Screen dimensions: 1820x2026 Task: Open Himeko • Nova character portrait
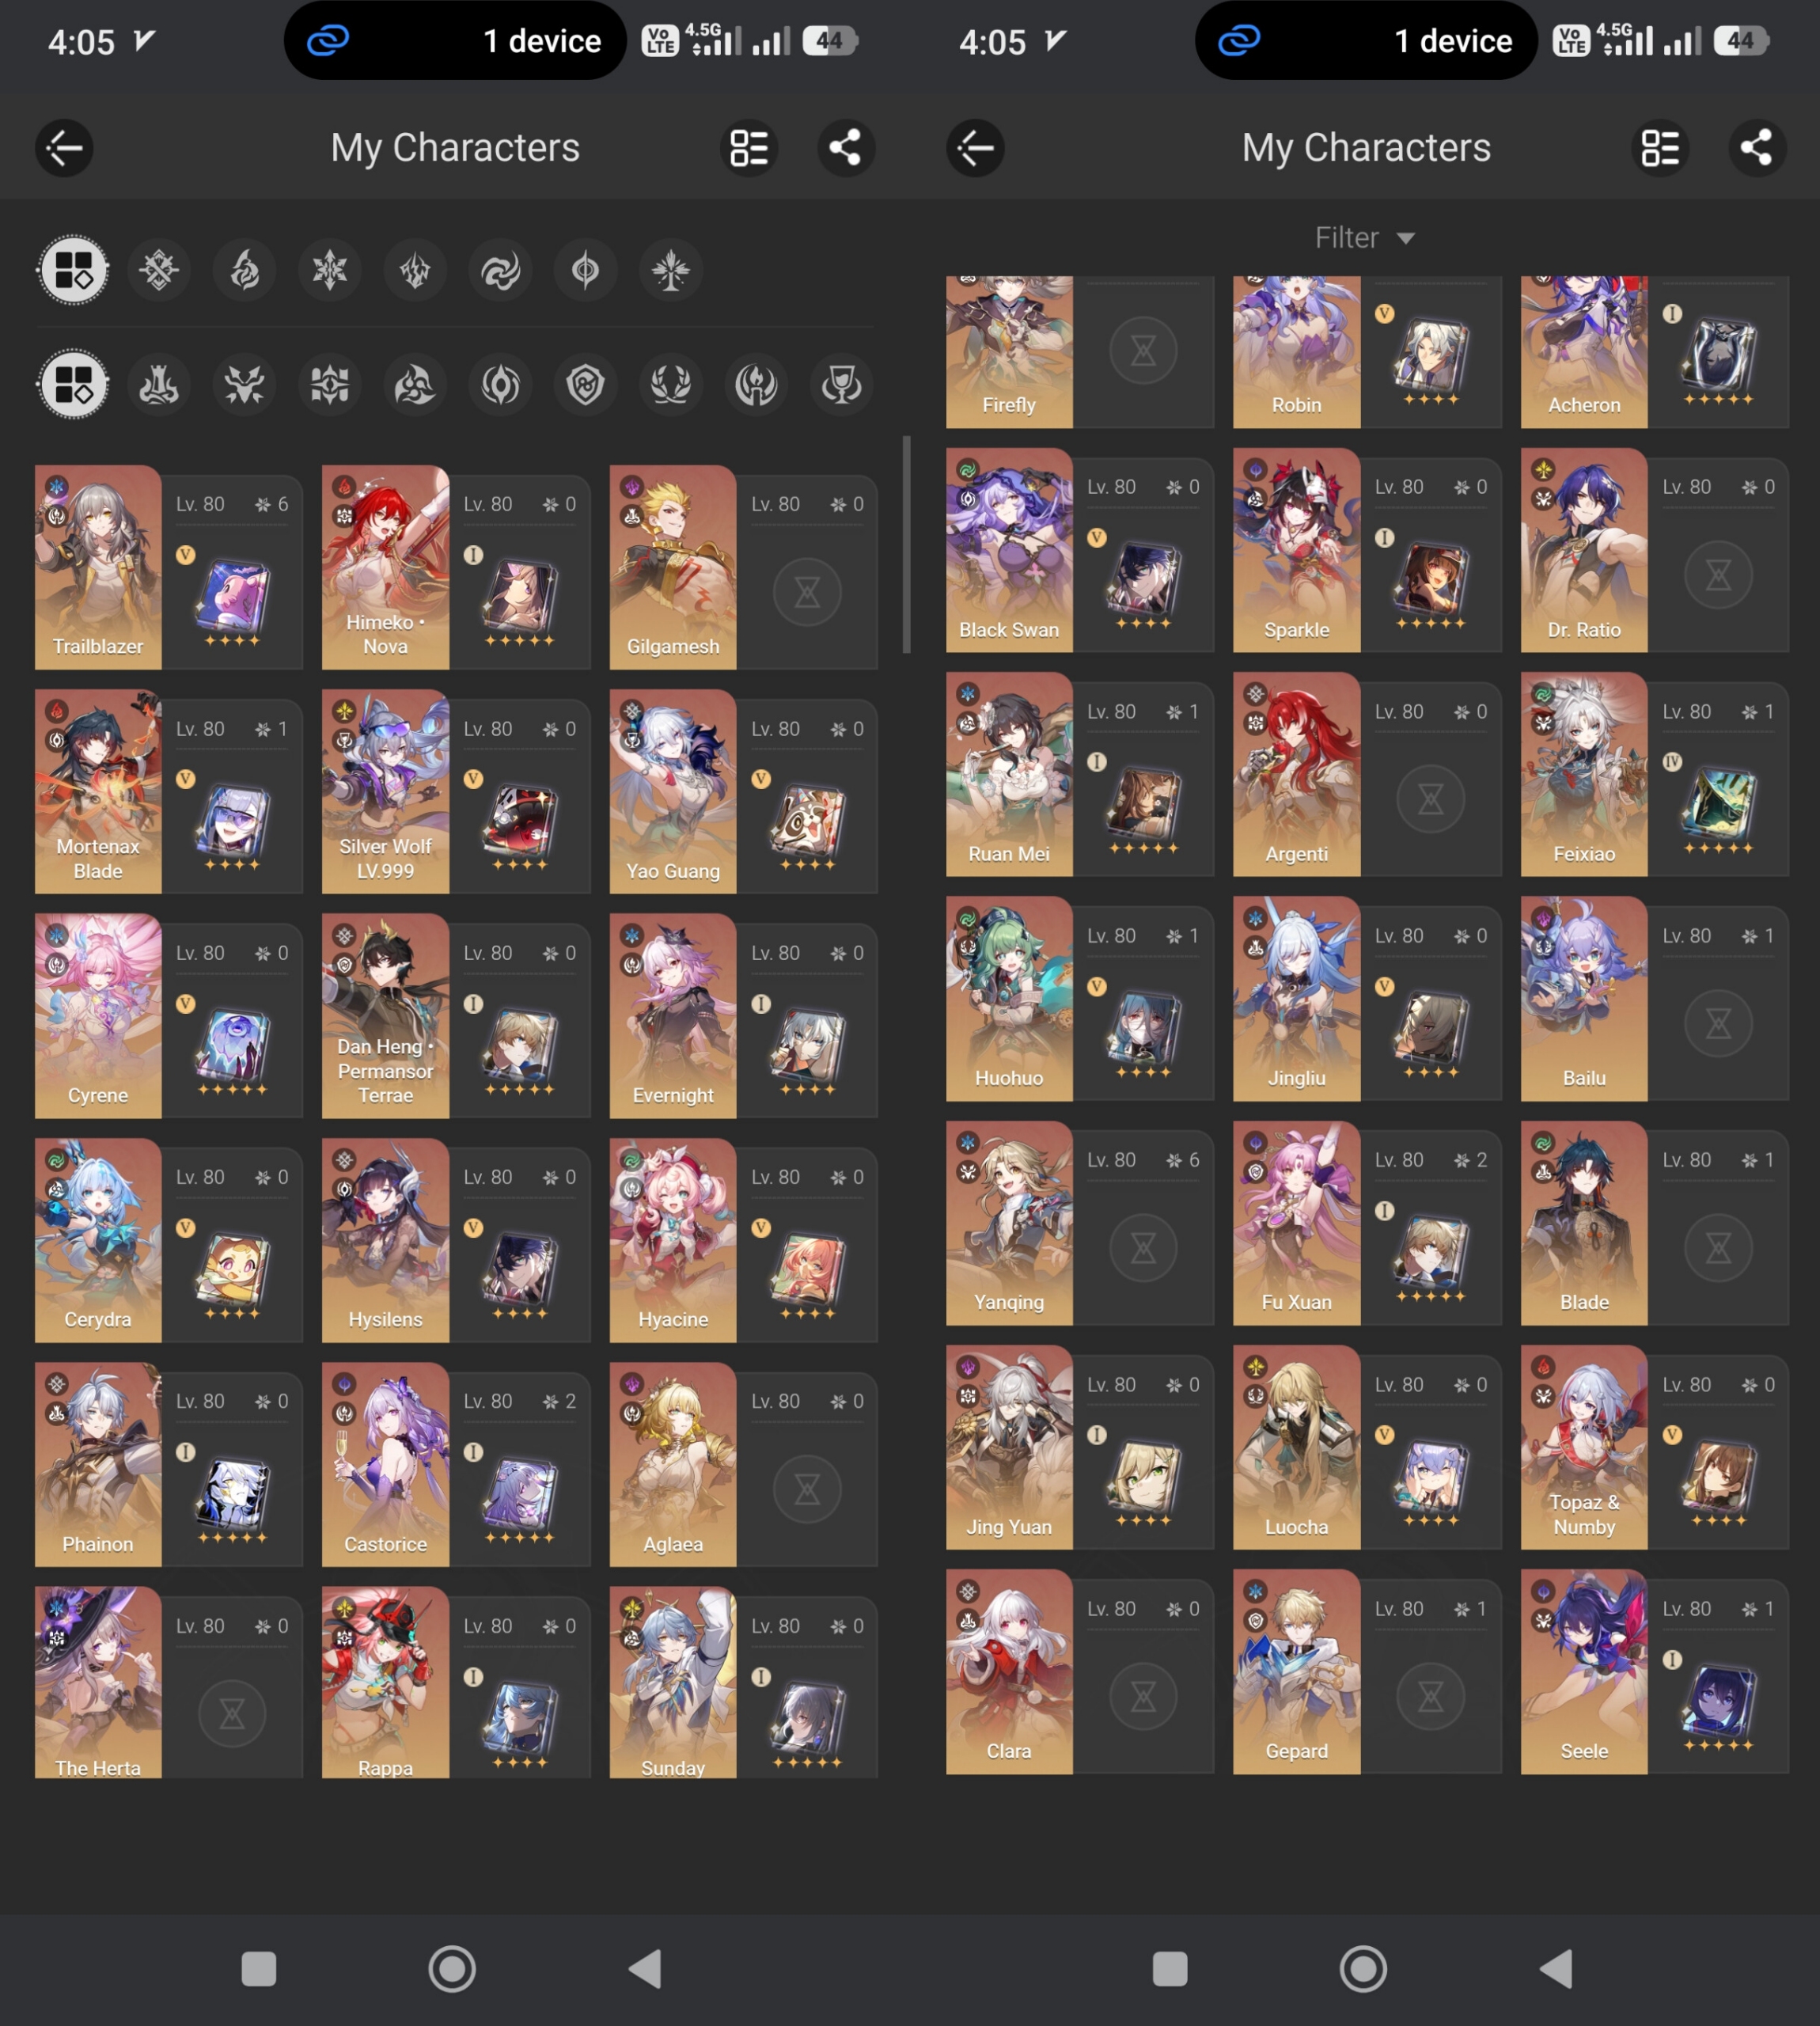coord(385,567)
